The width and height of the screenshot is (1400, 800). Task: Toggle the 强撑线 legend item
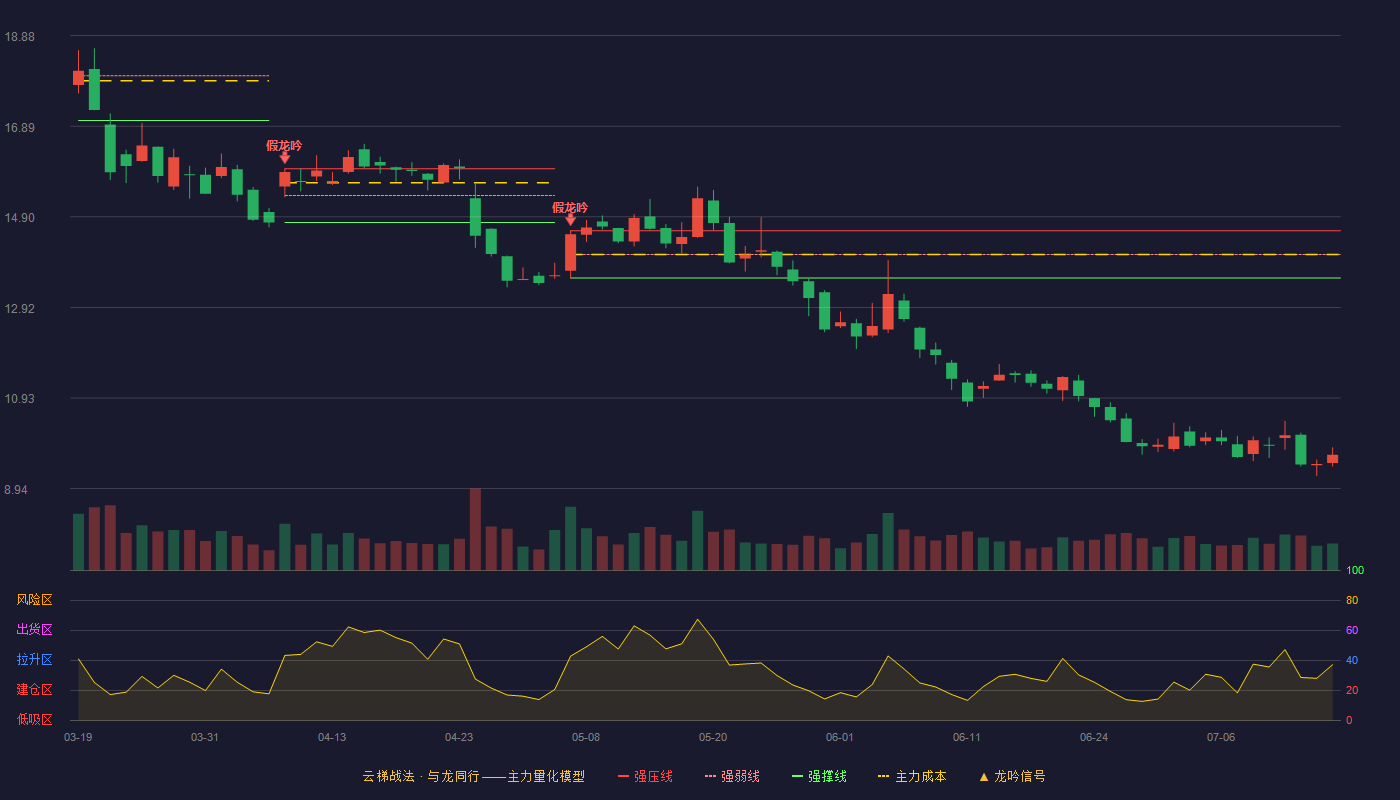pyautogui.click(x=819, y=776)
